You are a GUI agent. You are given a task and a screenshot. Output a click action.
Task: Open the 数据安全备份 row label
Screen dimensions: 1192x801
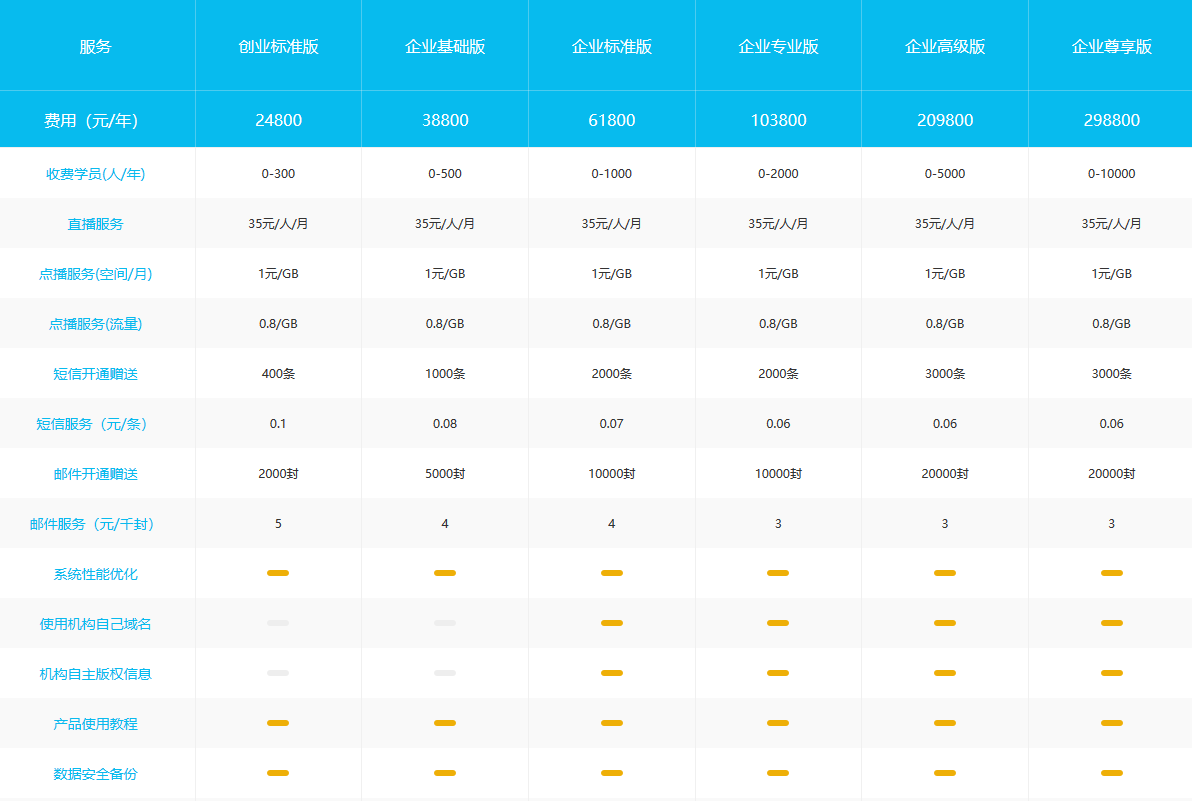(x=95, y=774)
